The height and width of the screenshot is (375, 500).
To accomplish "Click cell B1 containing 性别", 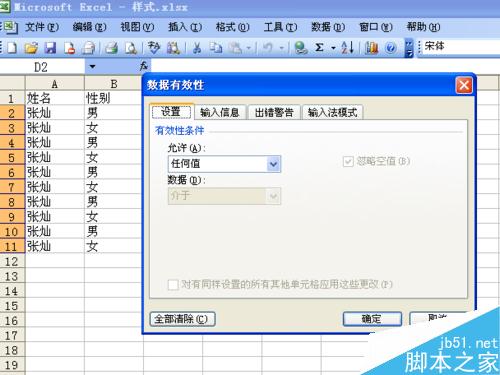I will (x=114, y=98).
